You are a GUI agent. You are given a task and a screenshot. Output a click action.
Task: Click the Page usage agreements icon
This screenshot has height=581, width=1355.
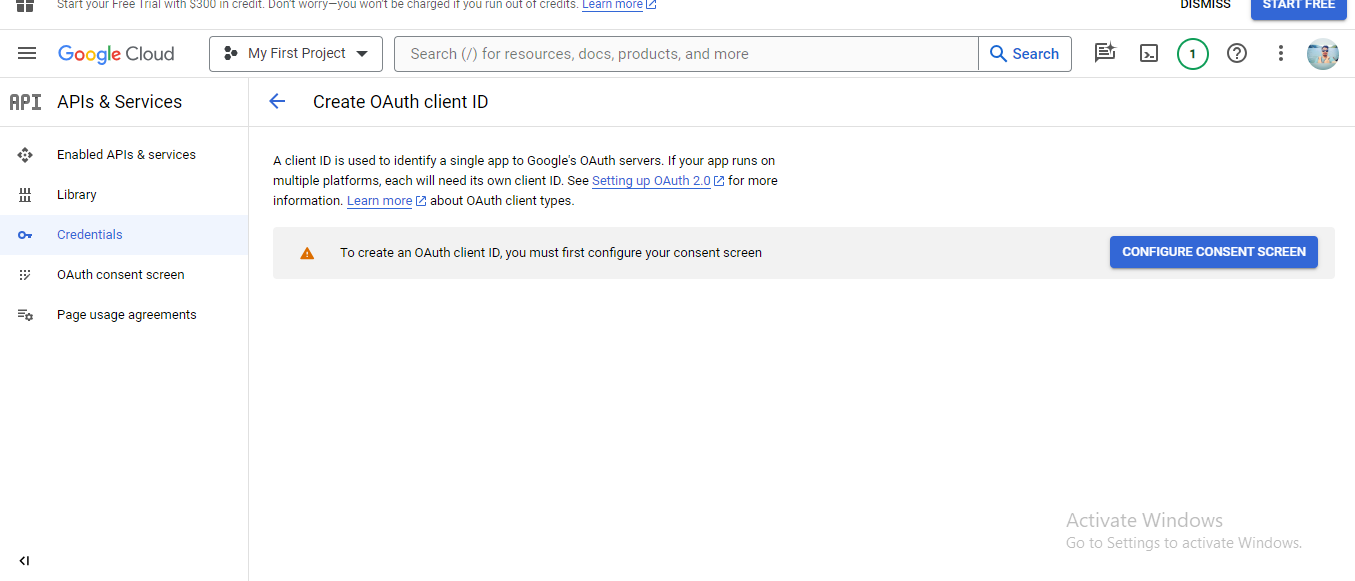coord(26,315)
